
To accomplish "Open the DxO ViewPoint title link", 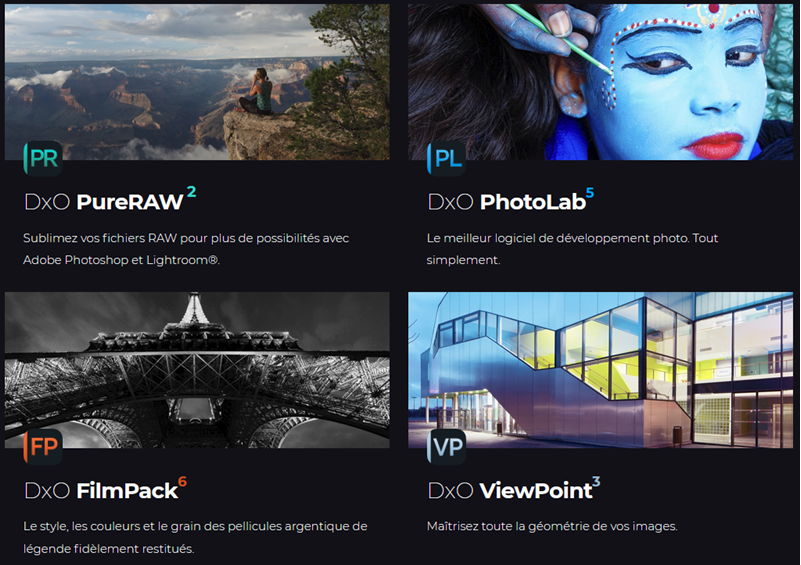I will (x=510, y=491).
